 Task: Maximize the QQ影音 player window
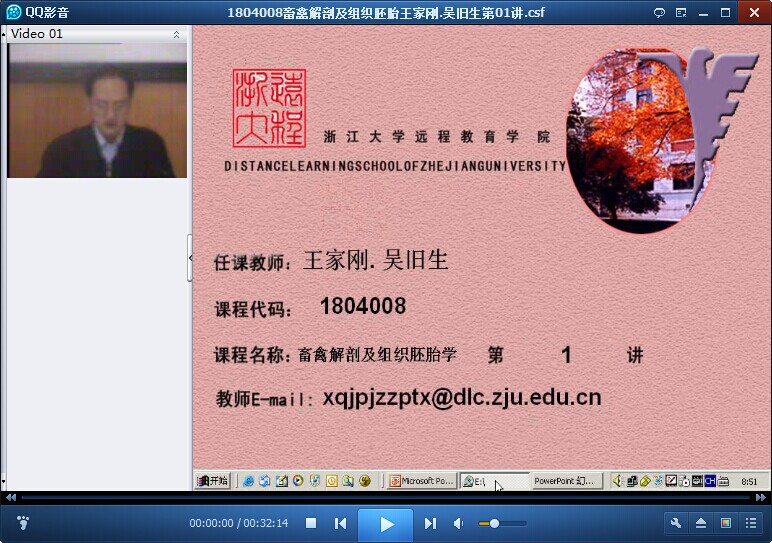click(x=726, y=13)
